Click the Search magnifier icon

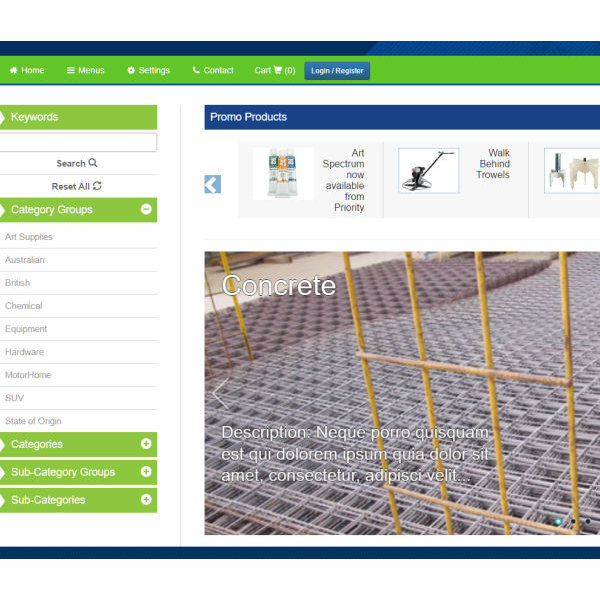(x=93, y=163)
